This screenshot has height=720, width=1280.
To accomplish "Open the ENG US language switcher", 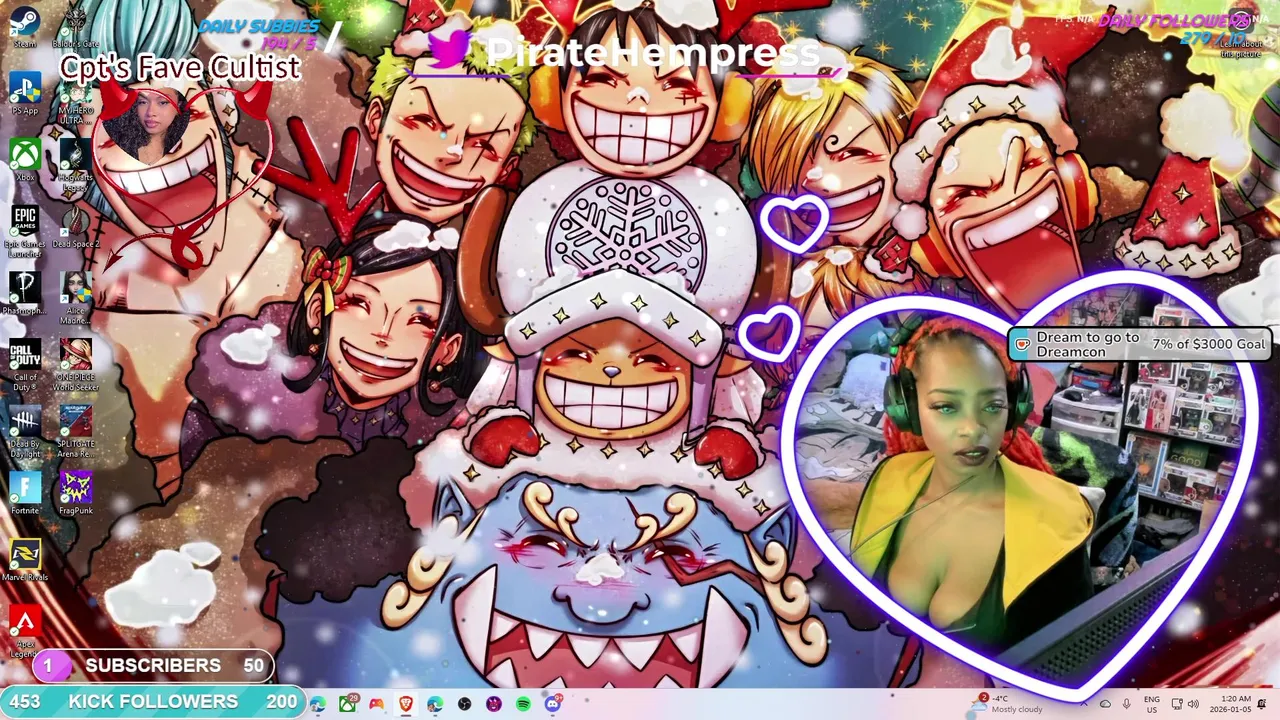I will 1152,704.
